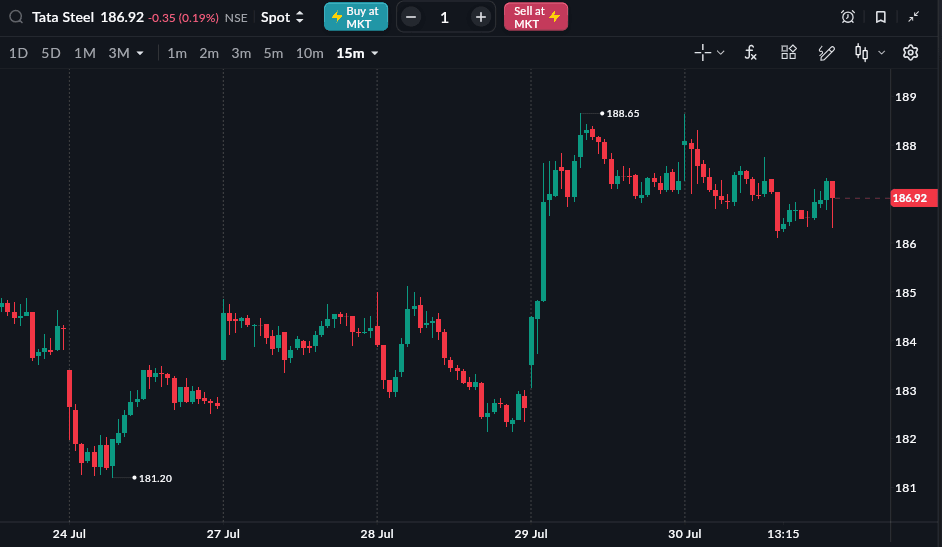Buy Tata Steel at market

[356, 17]
